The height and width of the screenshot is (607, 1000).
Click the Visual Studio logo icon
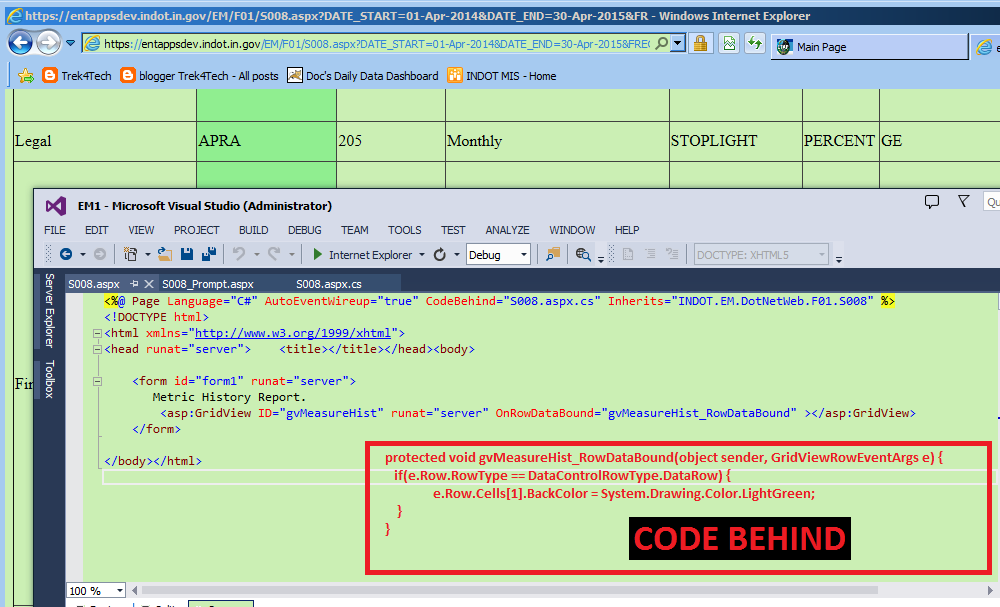point(55,206)
